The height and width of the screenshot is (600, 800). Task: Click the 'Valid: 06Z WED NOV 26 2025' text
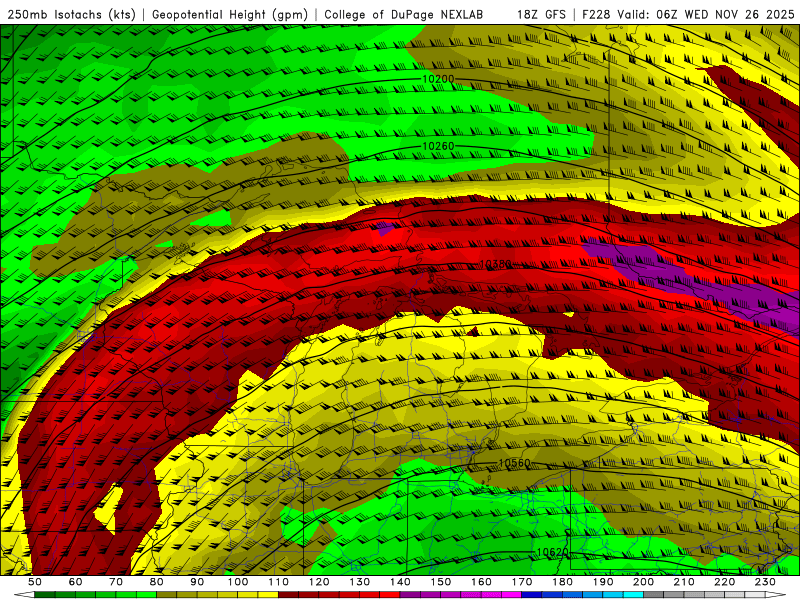(706, 15)
